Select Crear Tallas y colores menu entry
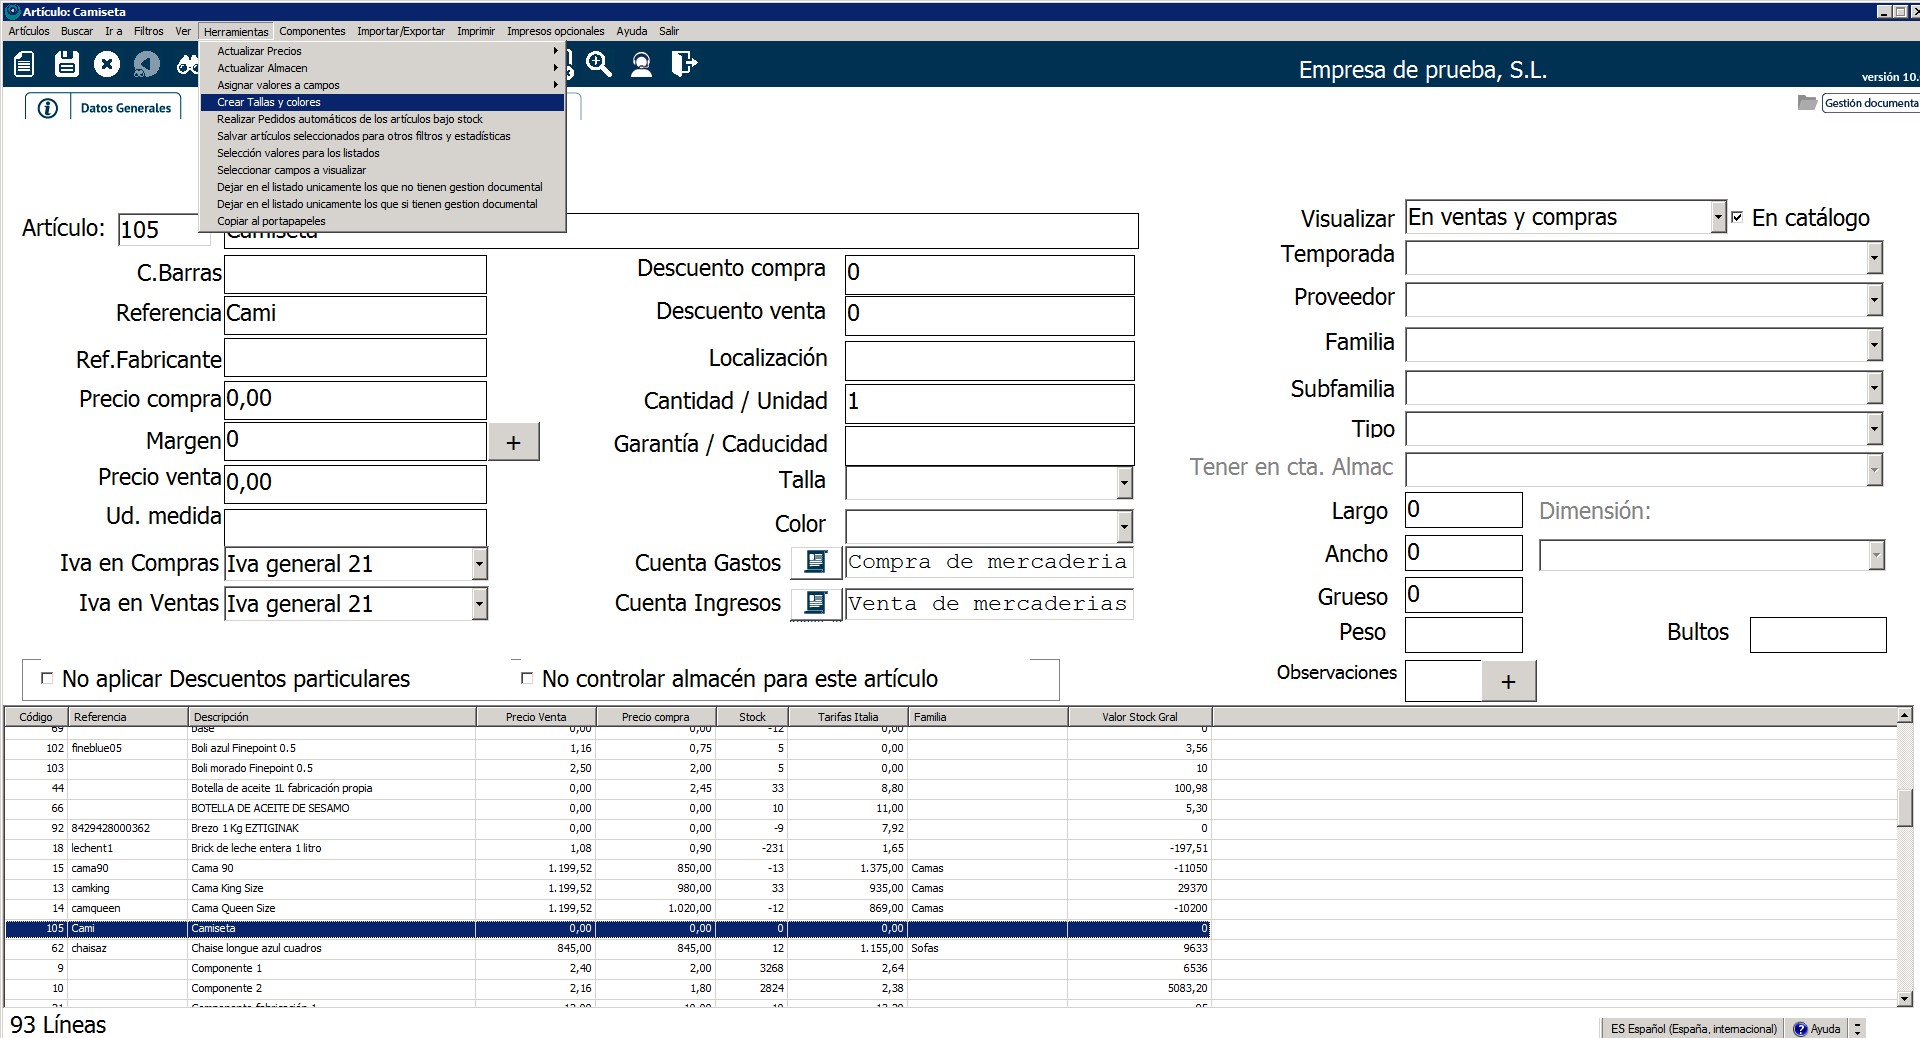This screenshot has width=1920, height=1038. point(269,102)
